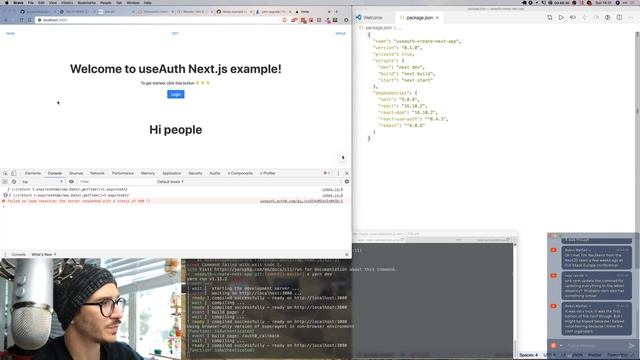Clear the console with the clear icon
640x360 pixels.
[x=14, y=182]
